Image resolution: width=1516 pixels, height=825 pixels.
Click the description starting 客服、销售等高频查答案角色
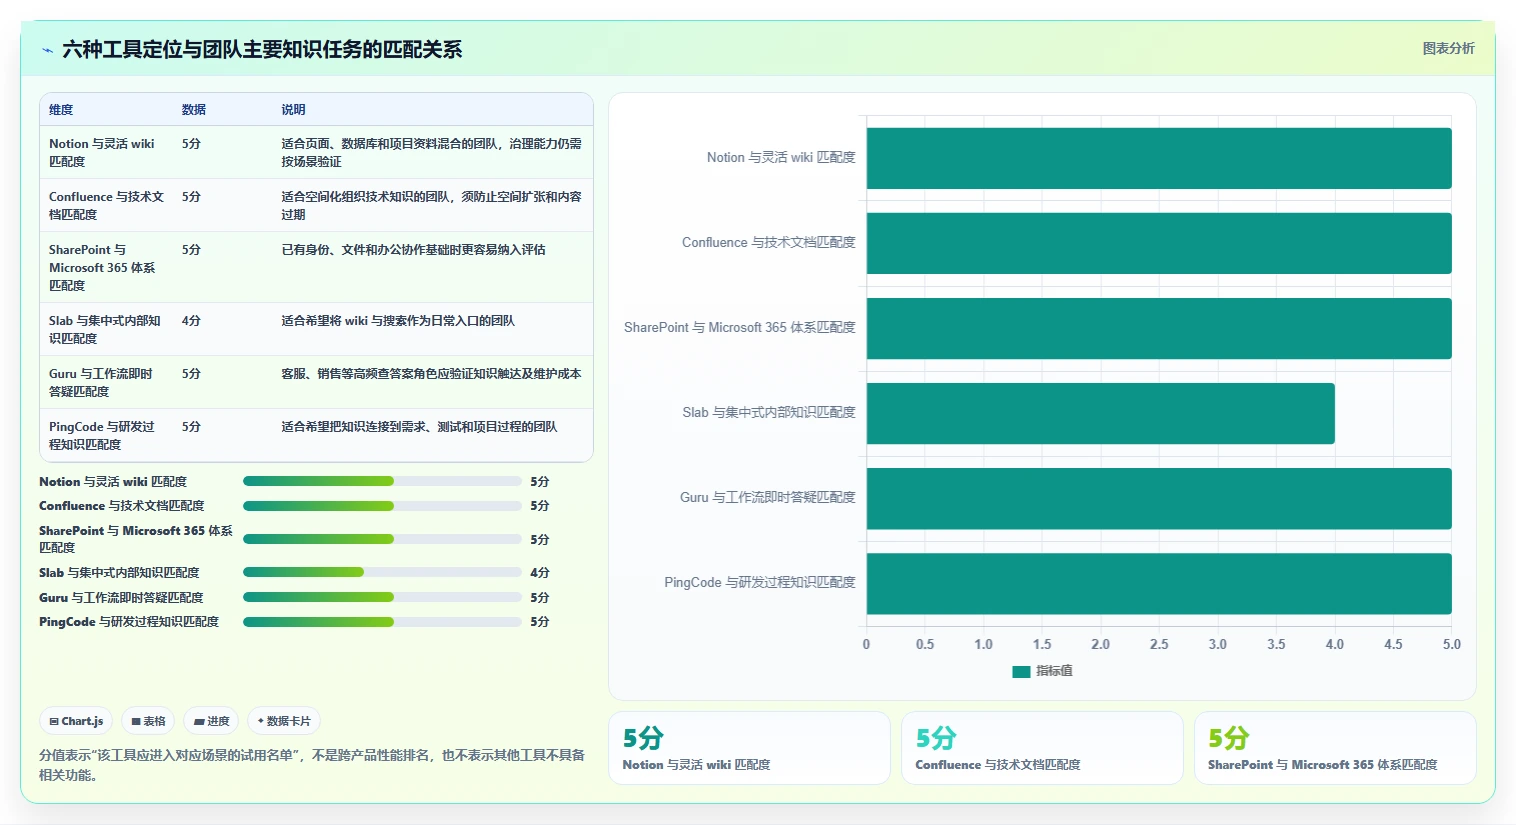coord(431,374)
